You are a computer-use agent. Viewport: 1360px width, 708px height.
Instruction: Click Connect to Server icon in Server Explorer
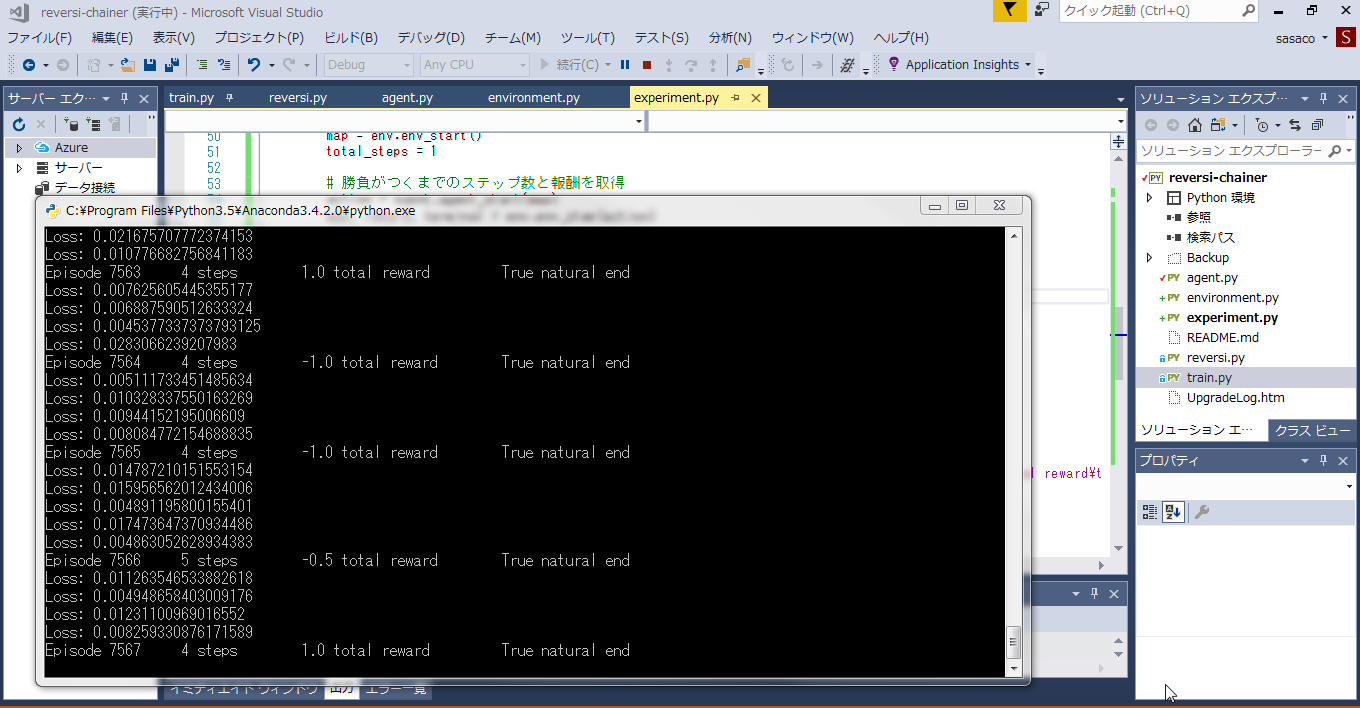93,124
